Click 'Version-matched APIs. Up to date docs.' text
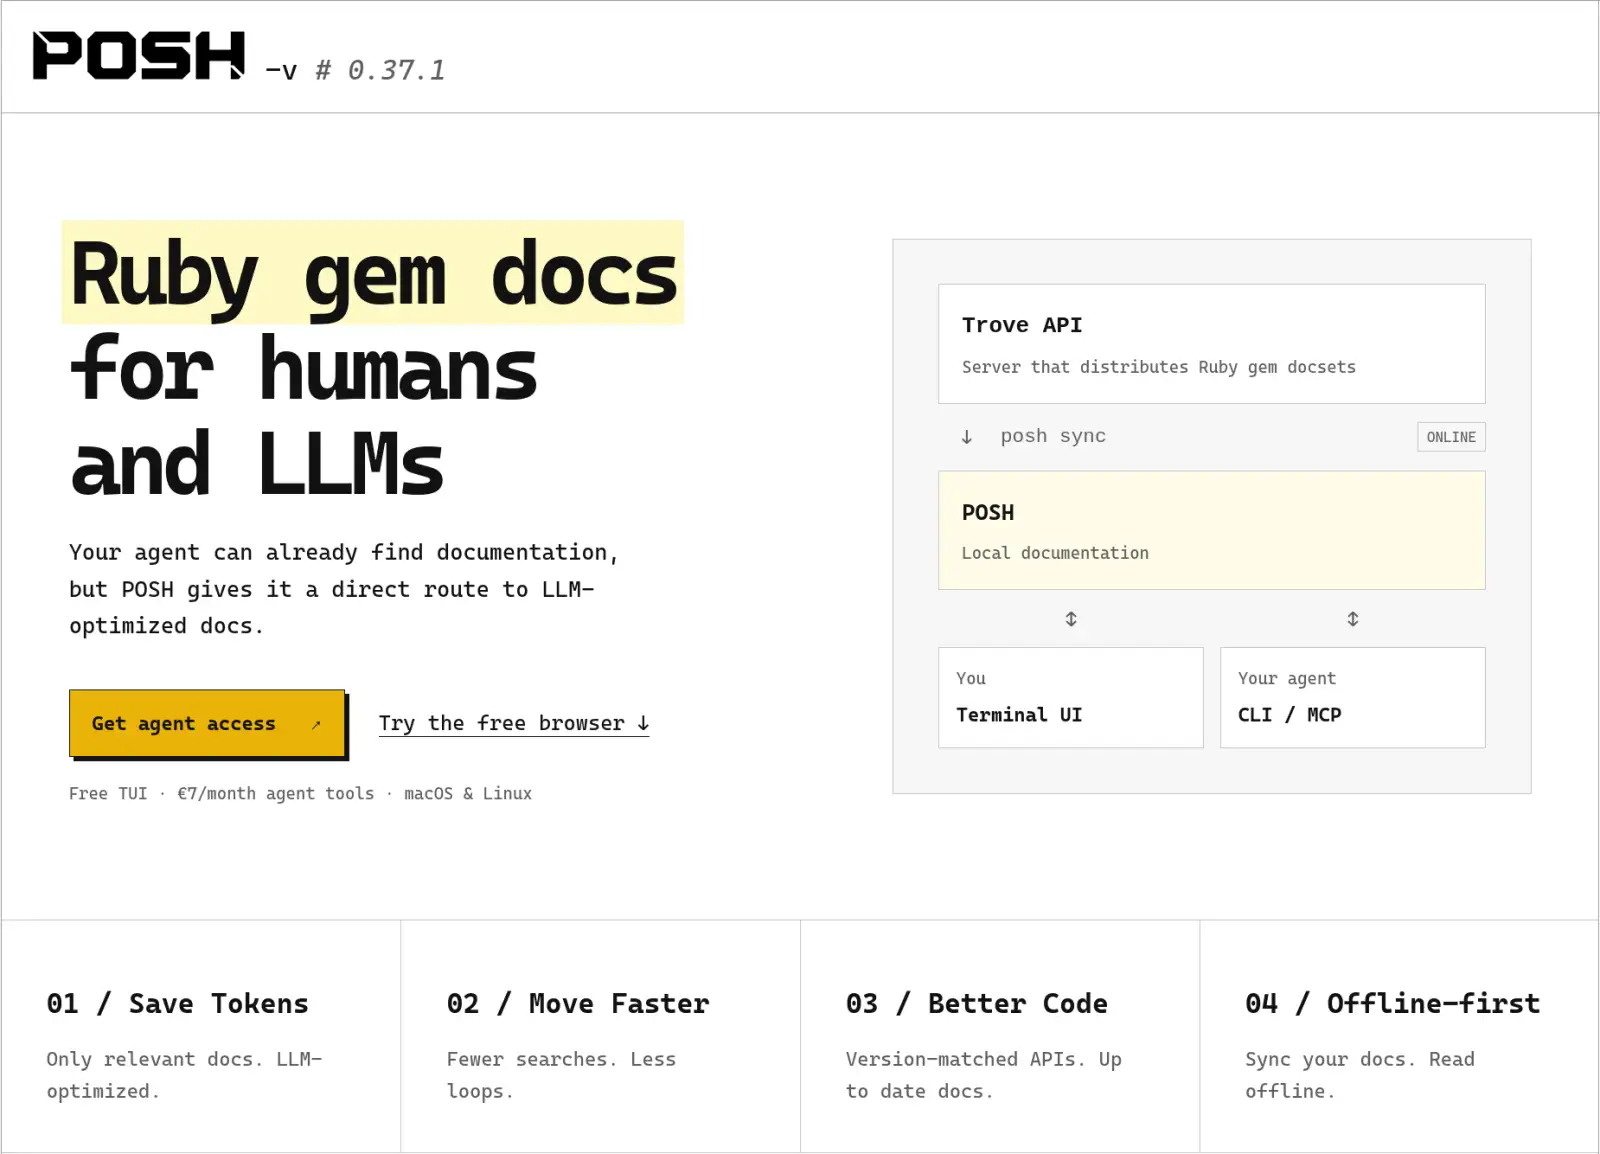The image size is (1600, 1154). click(x=984, y=1075)
